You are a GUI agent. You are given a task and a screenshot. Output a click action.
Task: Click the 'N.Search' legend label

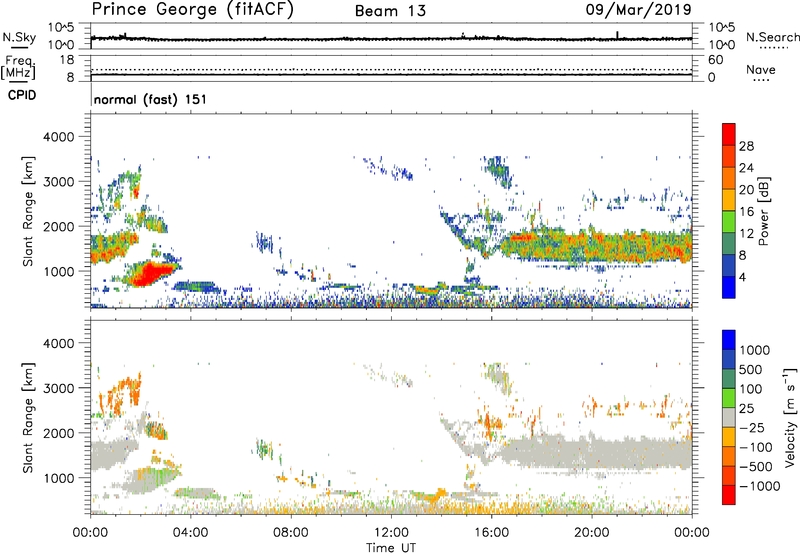772,37
